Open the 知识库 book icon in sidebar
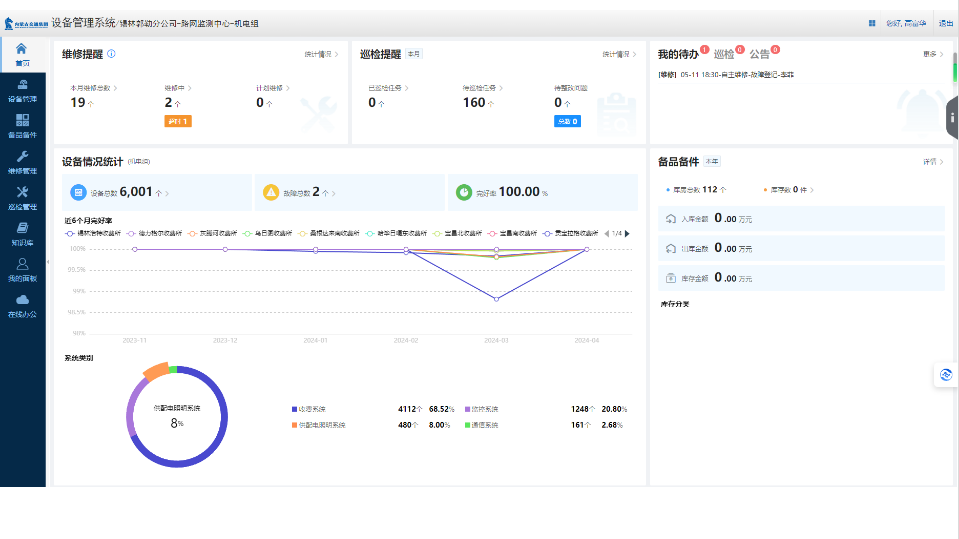 click(x=22, y=234)
